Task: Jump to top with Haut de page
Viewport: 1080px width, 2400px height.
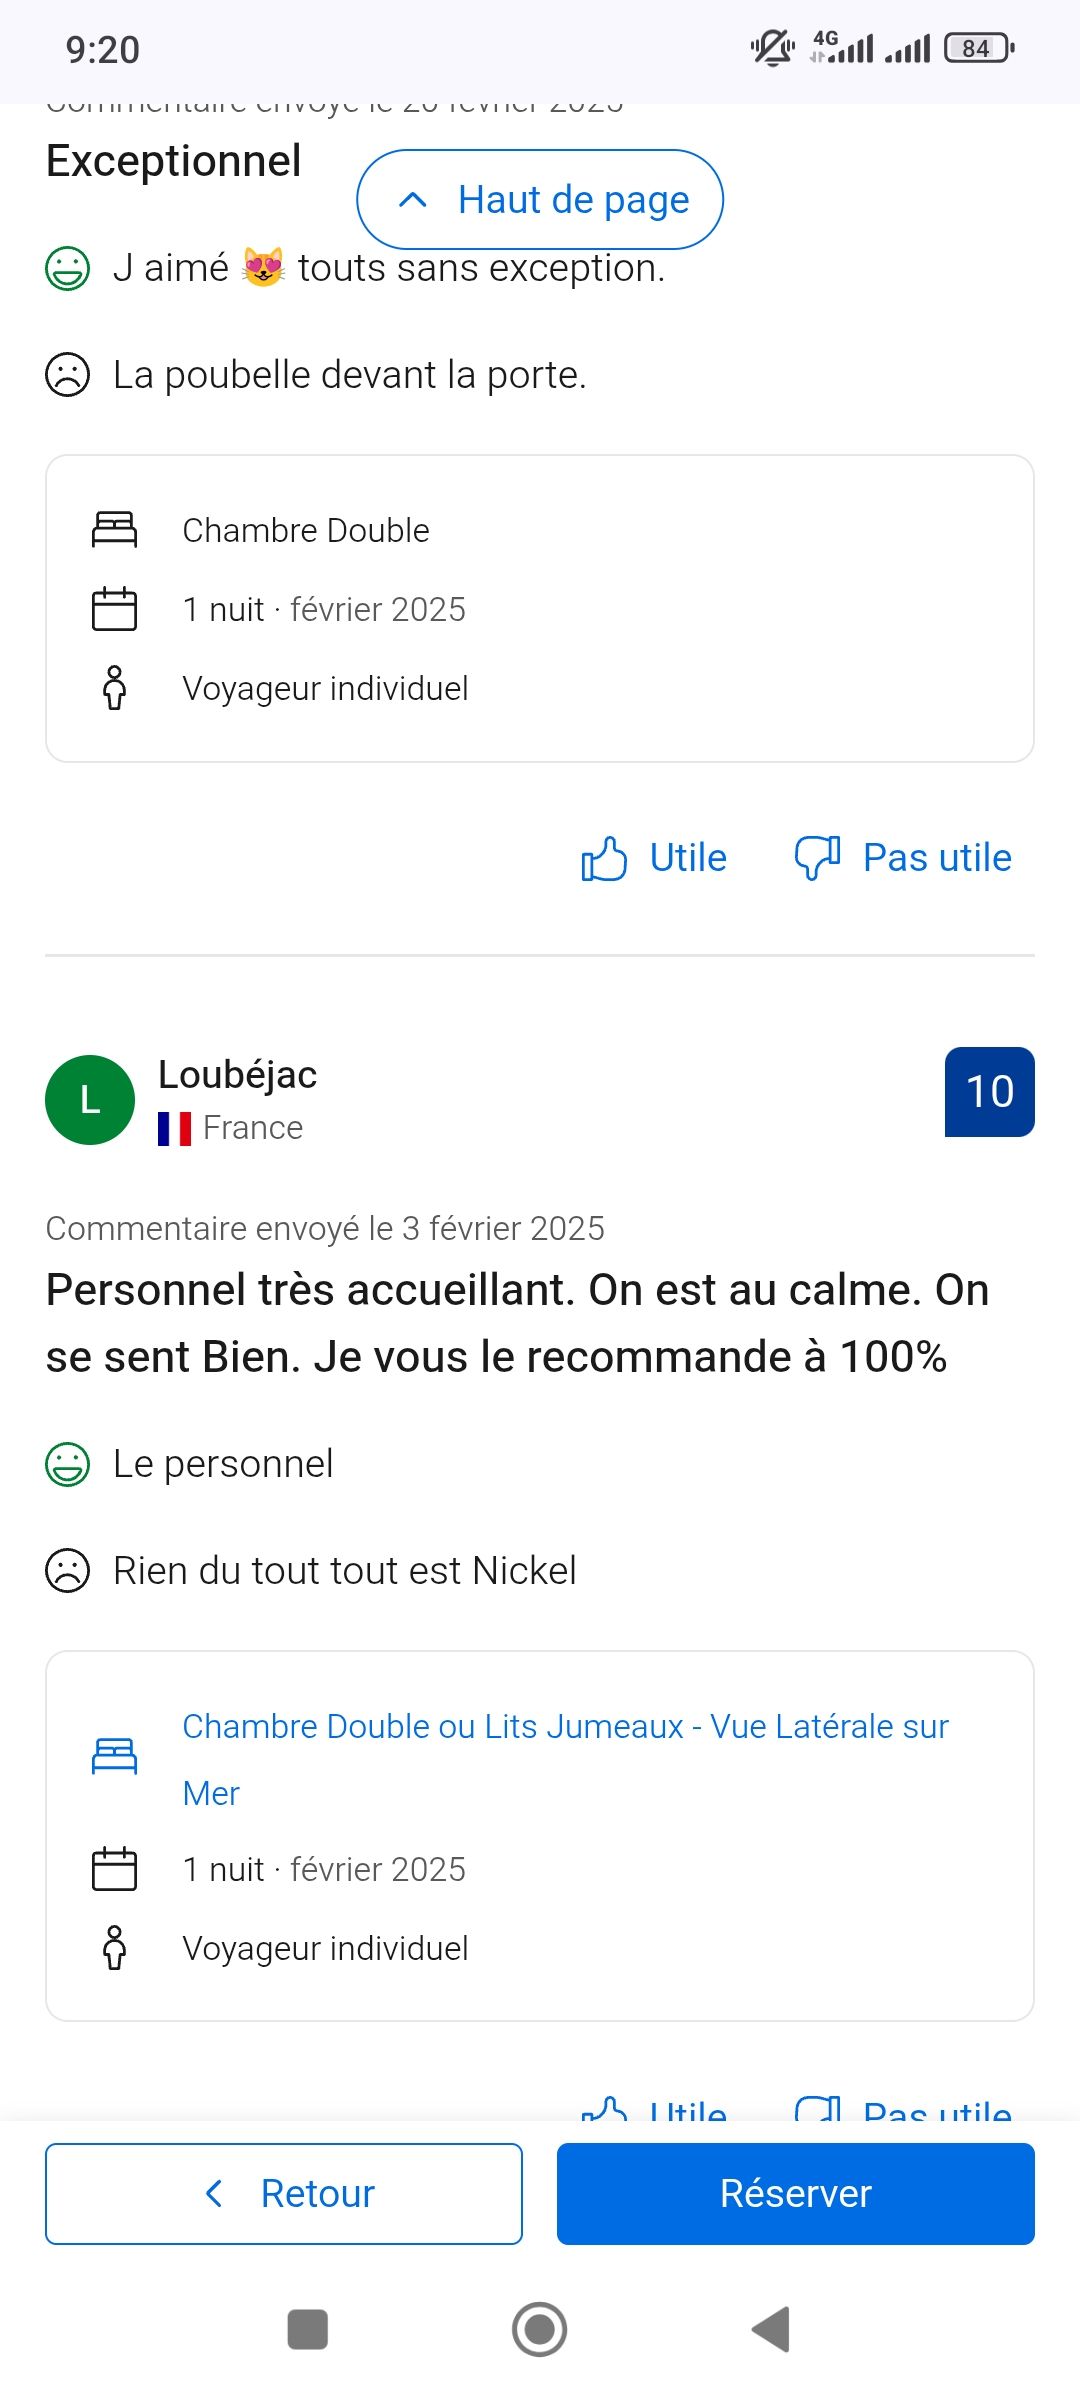Action: tap(540, 200)
